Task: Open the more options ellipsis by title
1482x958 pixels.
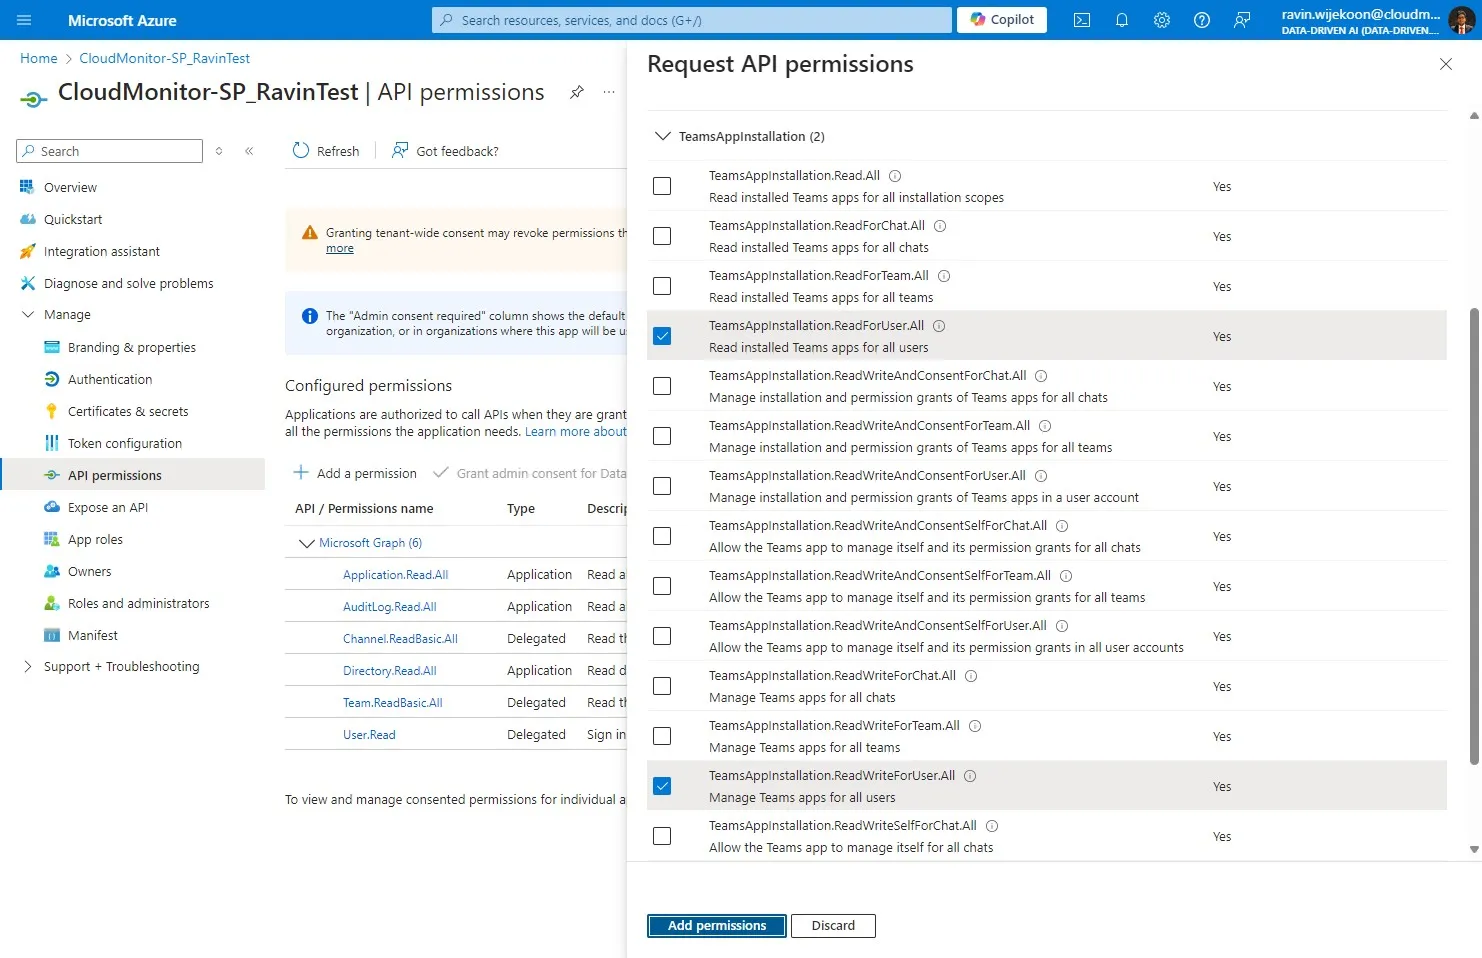Action: point(609,92)
